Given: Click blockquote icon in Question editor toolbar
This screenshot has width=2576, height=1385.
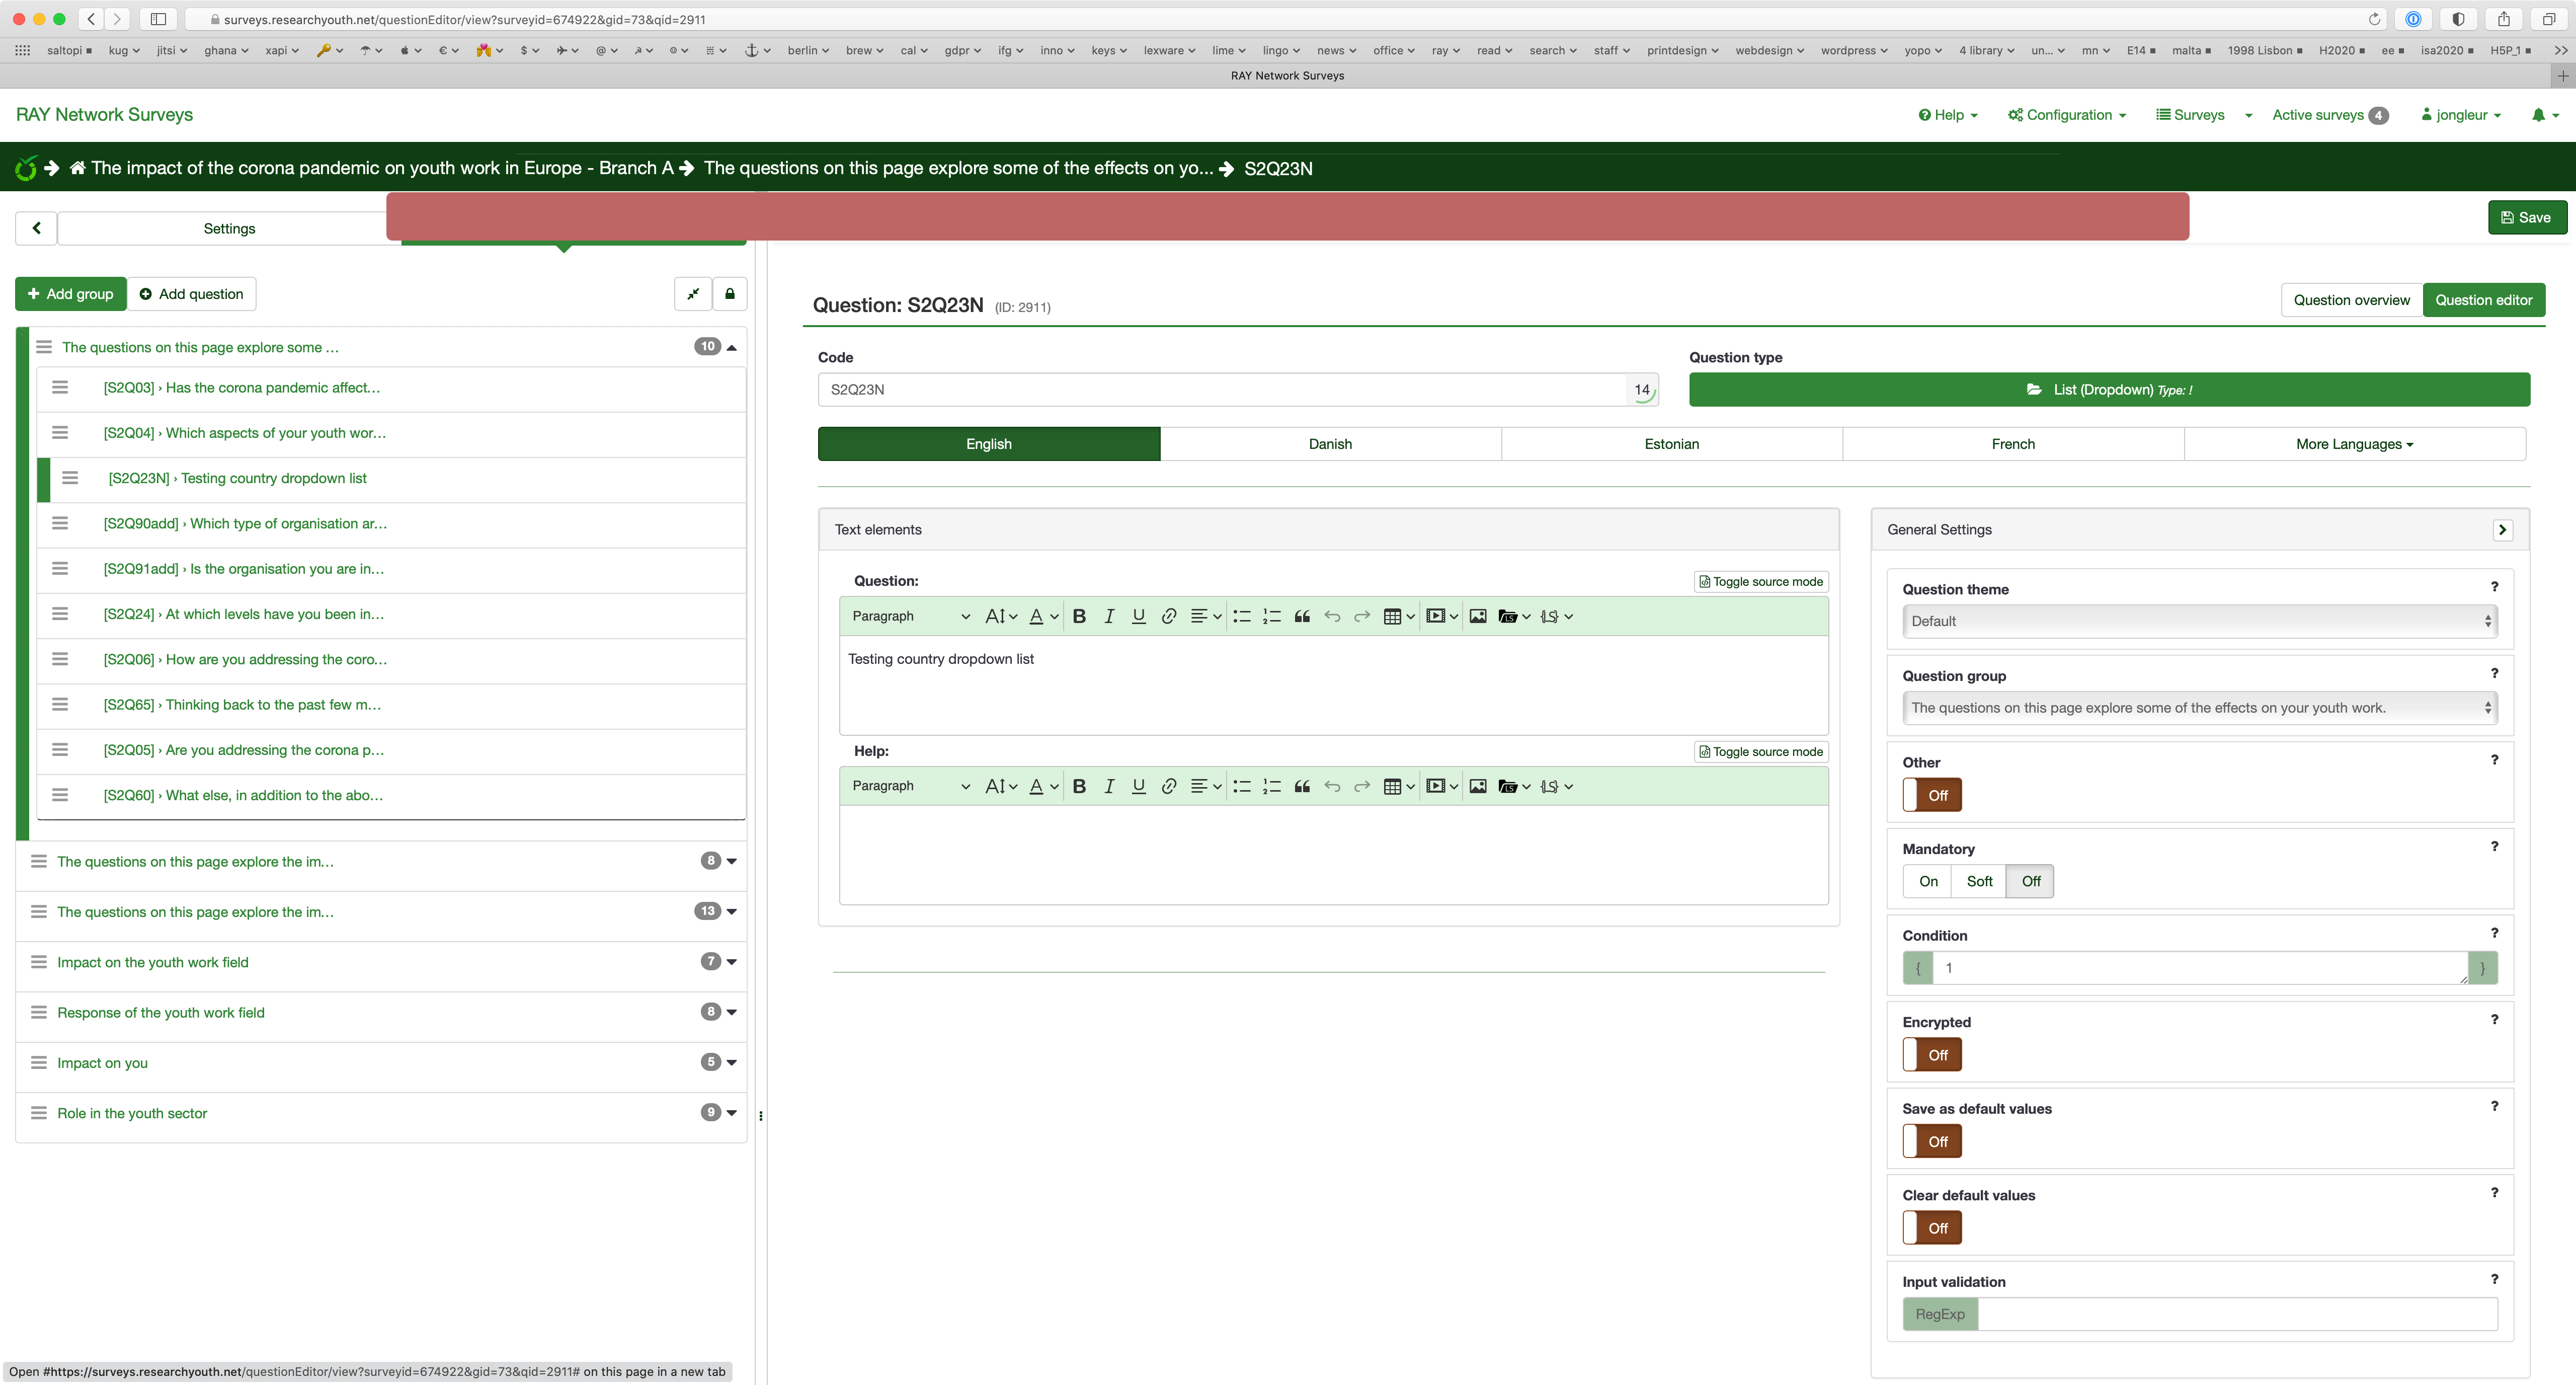Looking at the screenshot, I should (1301, 616).
